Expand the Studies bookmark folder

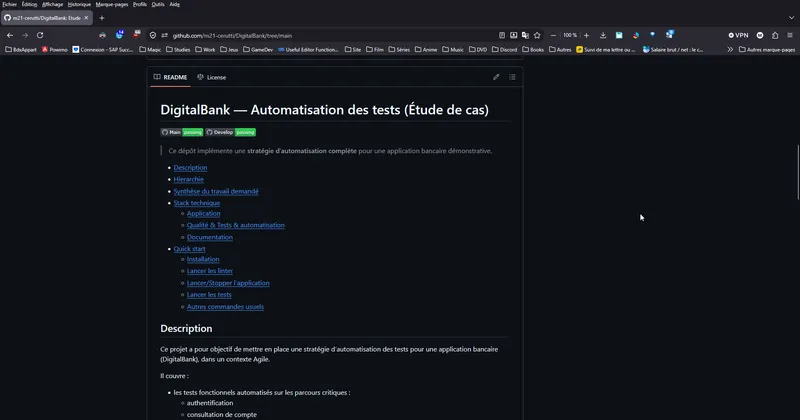pos(178,50)
